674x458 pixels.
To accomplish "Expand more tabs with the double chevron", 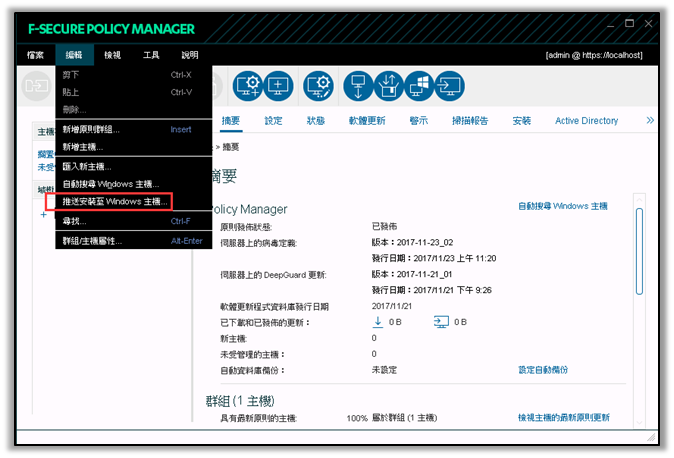I will coord(650,120).
